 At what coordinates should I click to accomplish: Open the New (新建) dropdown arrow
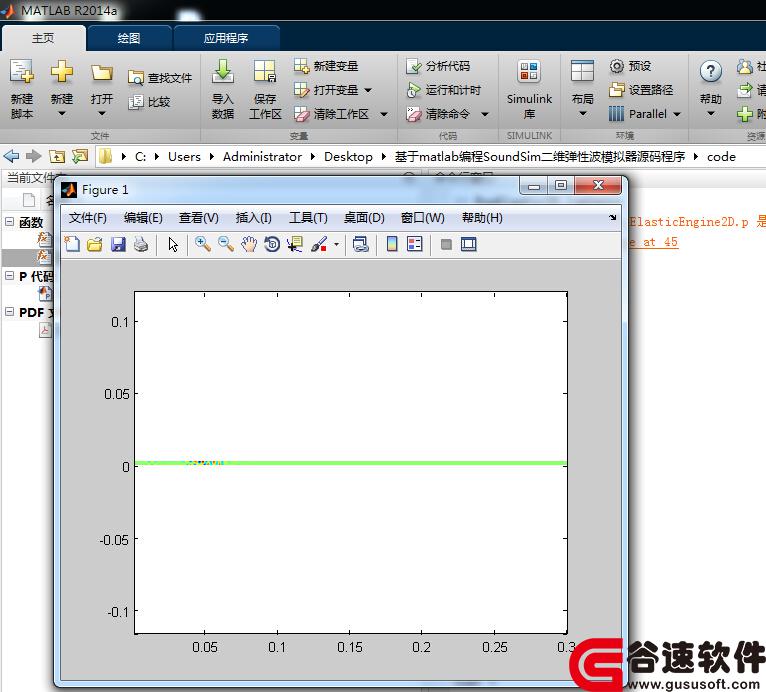click(62, 114)
